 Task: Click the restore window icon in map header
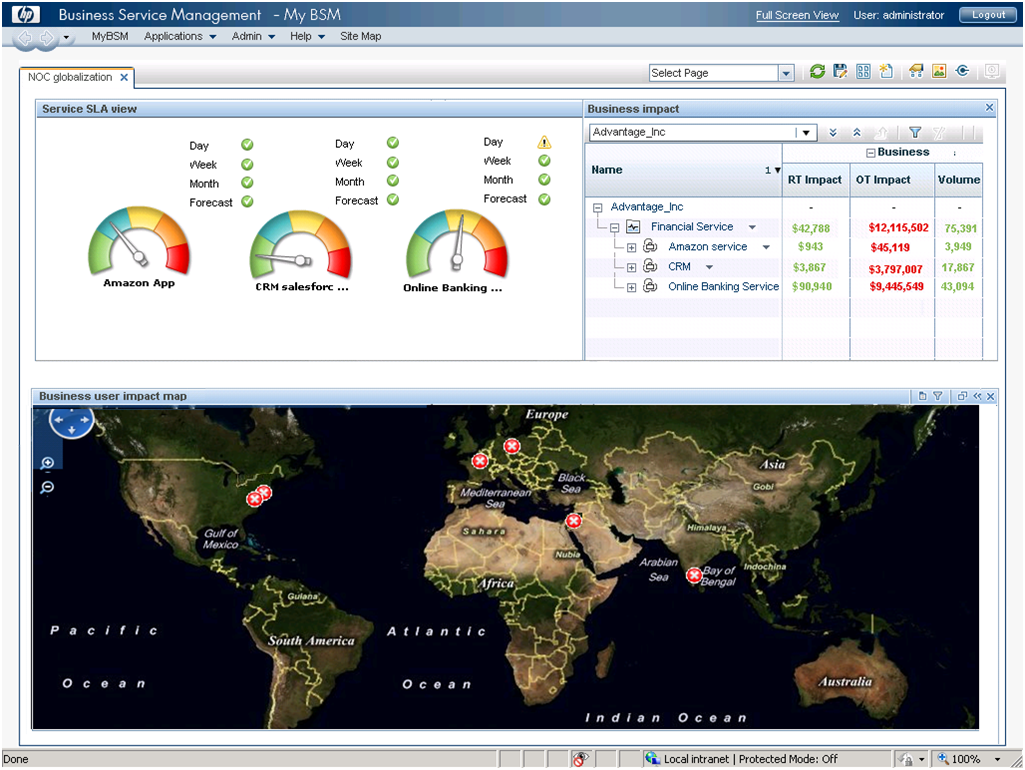coord(962,395)
